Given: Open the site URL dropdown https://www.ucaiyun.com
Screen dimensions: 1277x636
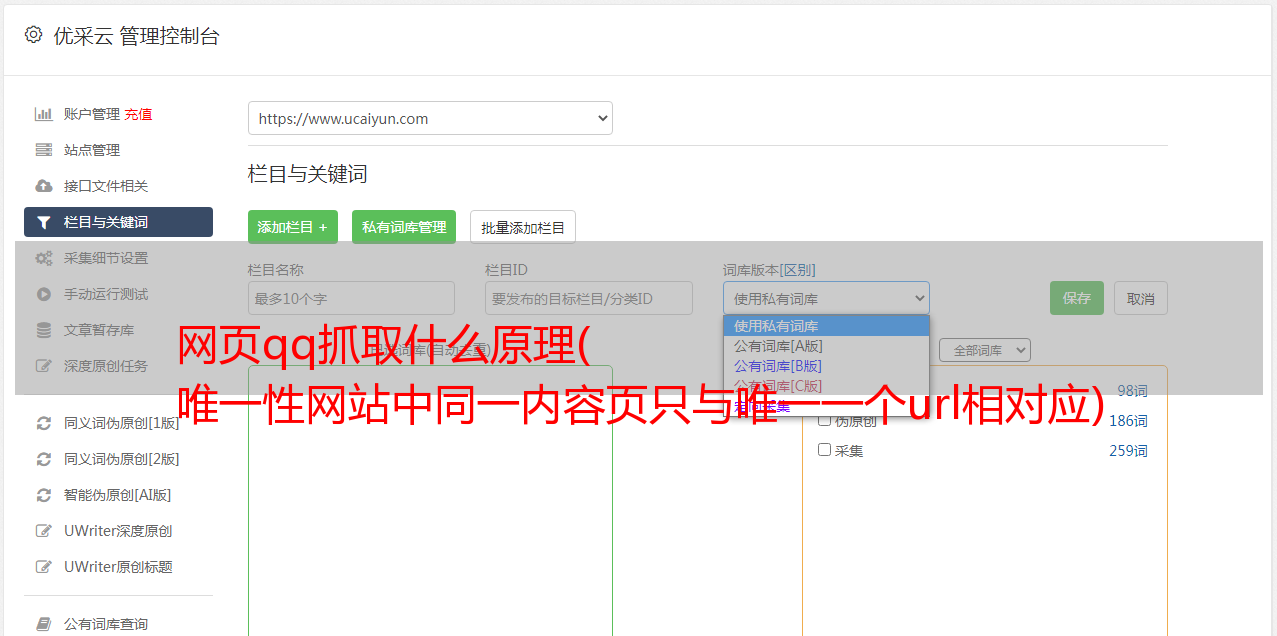Looking at the screenshot, I should point(430,118).
